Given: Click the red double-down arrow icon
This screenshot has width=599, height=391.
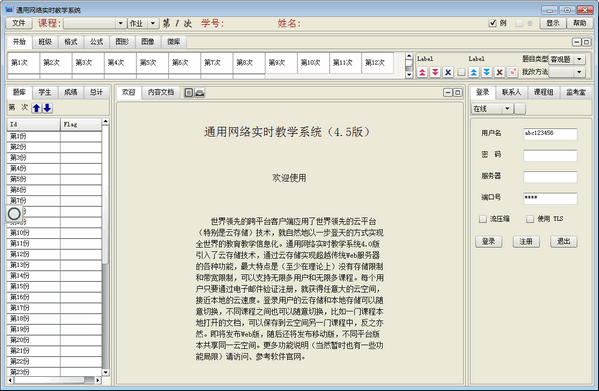Looking at the screenshot, I should [435, 72].
